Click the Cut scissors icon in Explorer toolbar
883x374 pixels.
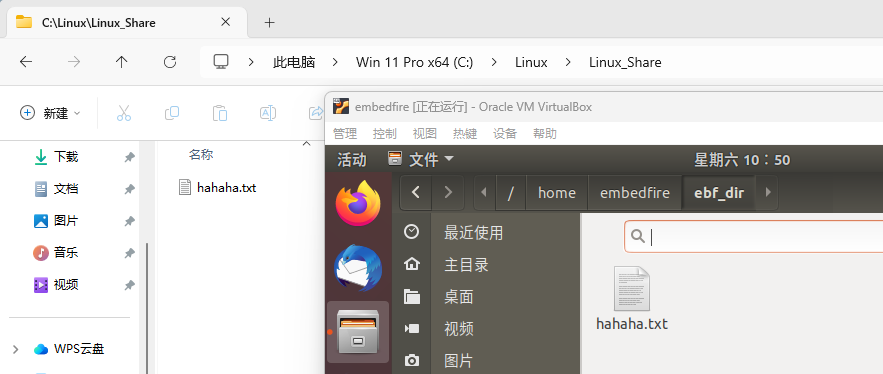pos(124,113)
